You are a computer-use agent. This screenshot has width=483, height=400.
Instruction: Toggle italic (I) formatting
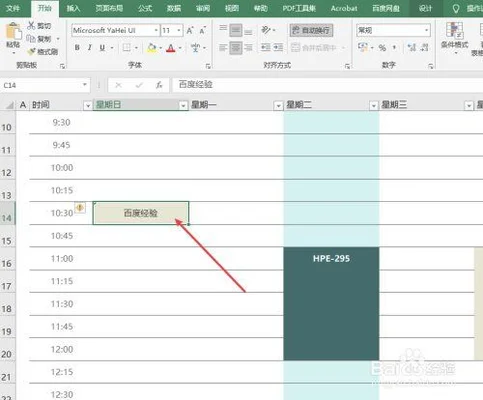(x=89, y=48)
